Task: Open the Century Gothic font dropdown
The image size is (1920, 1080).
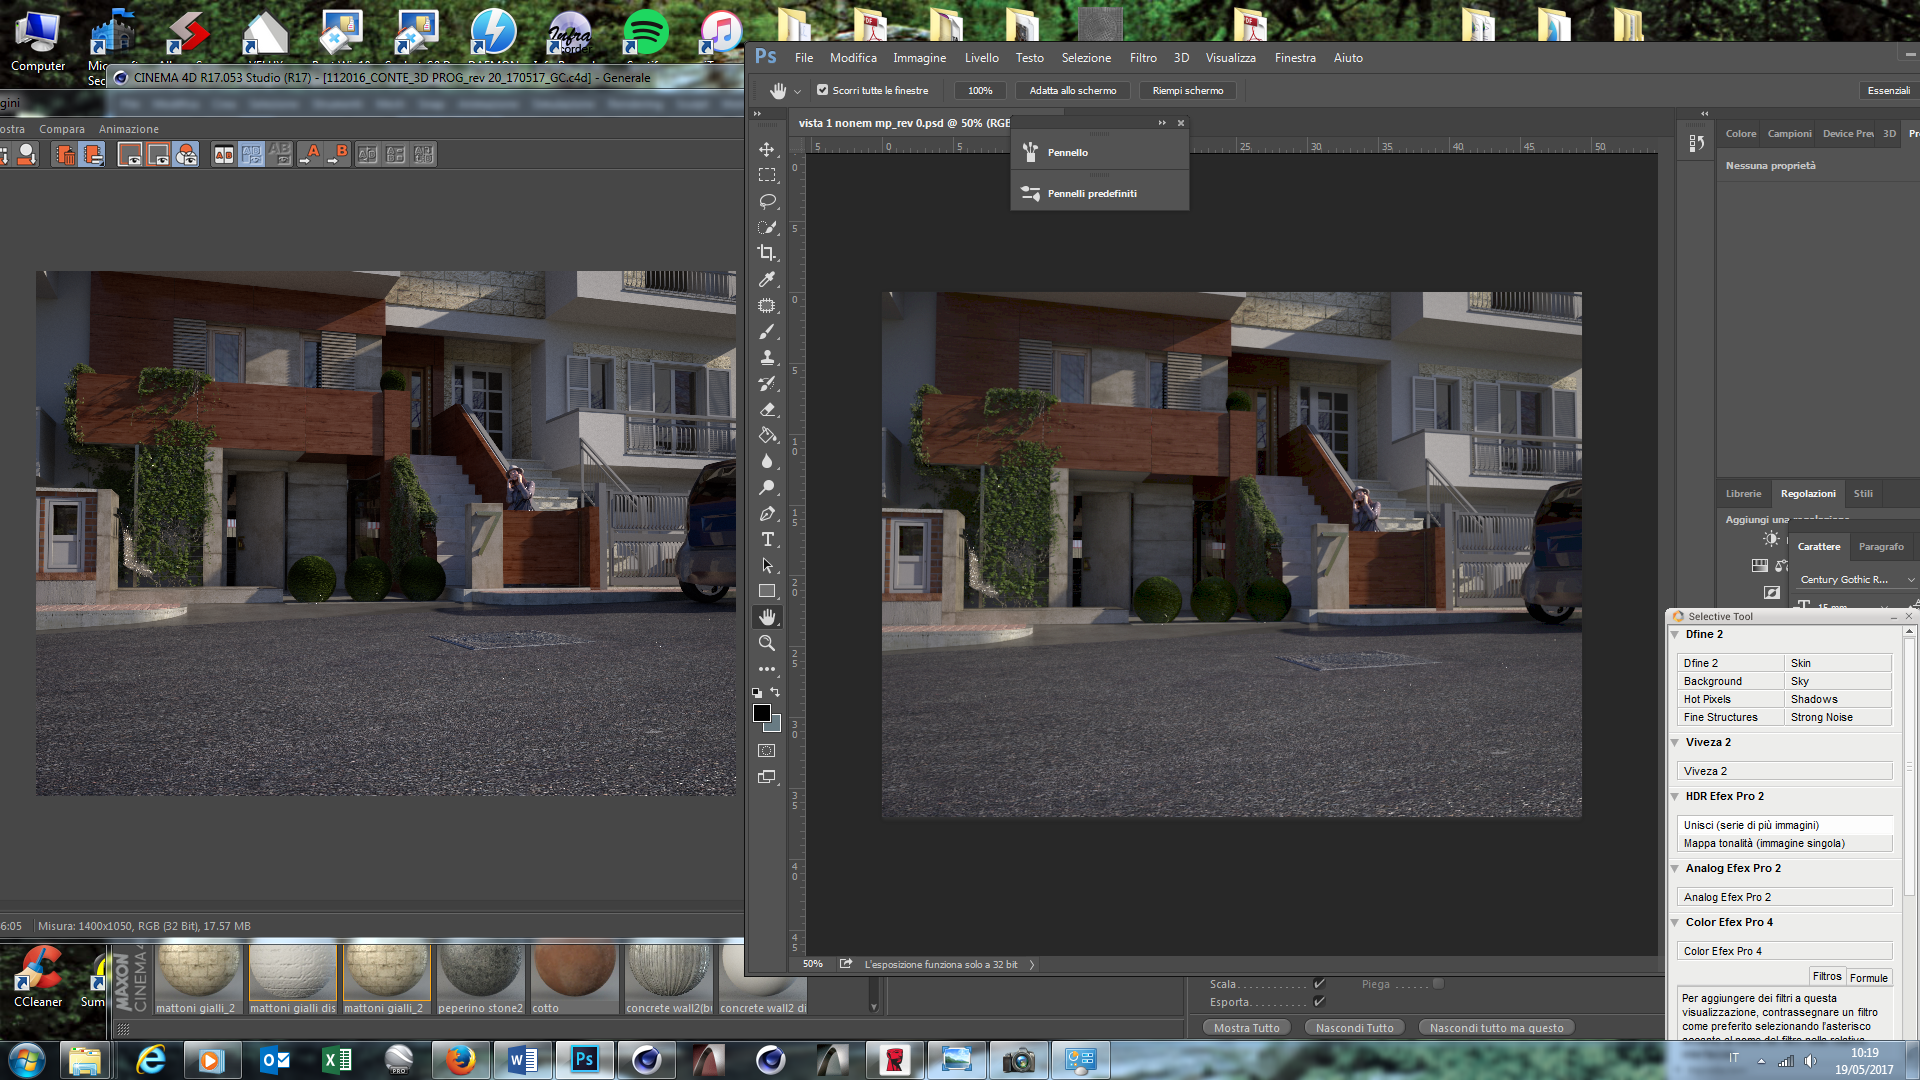Action: tap(1910, 580)
